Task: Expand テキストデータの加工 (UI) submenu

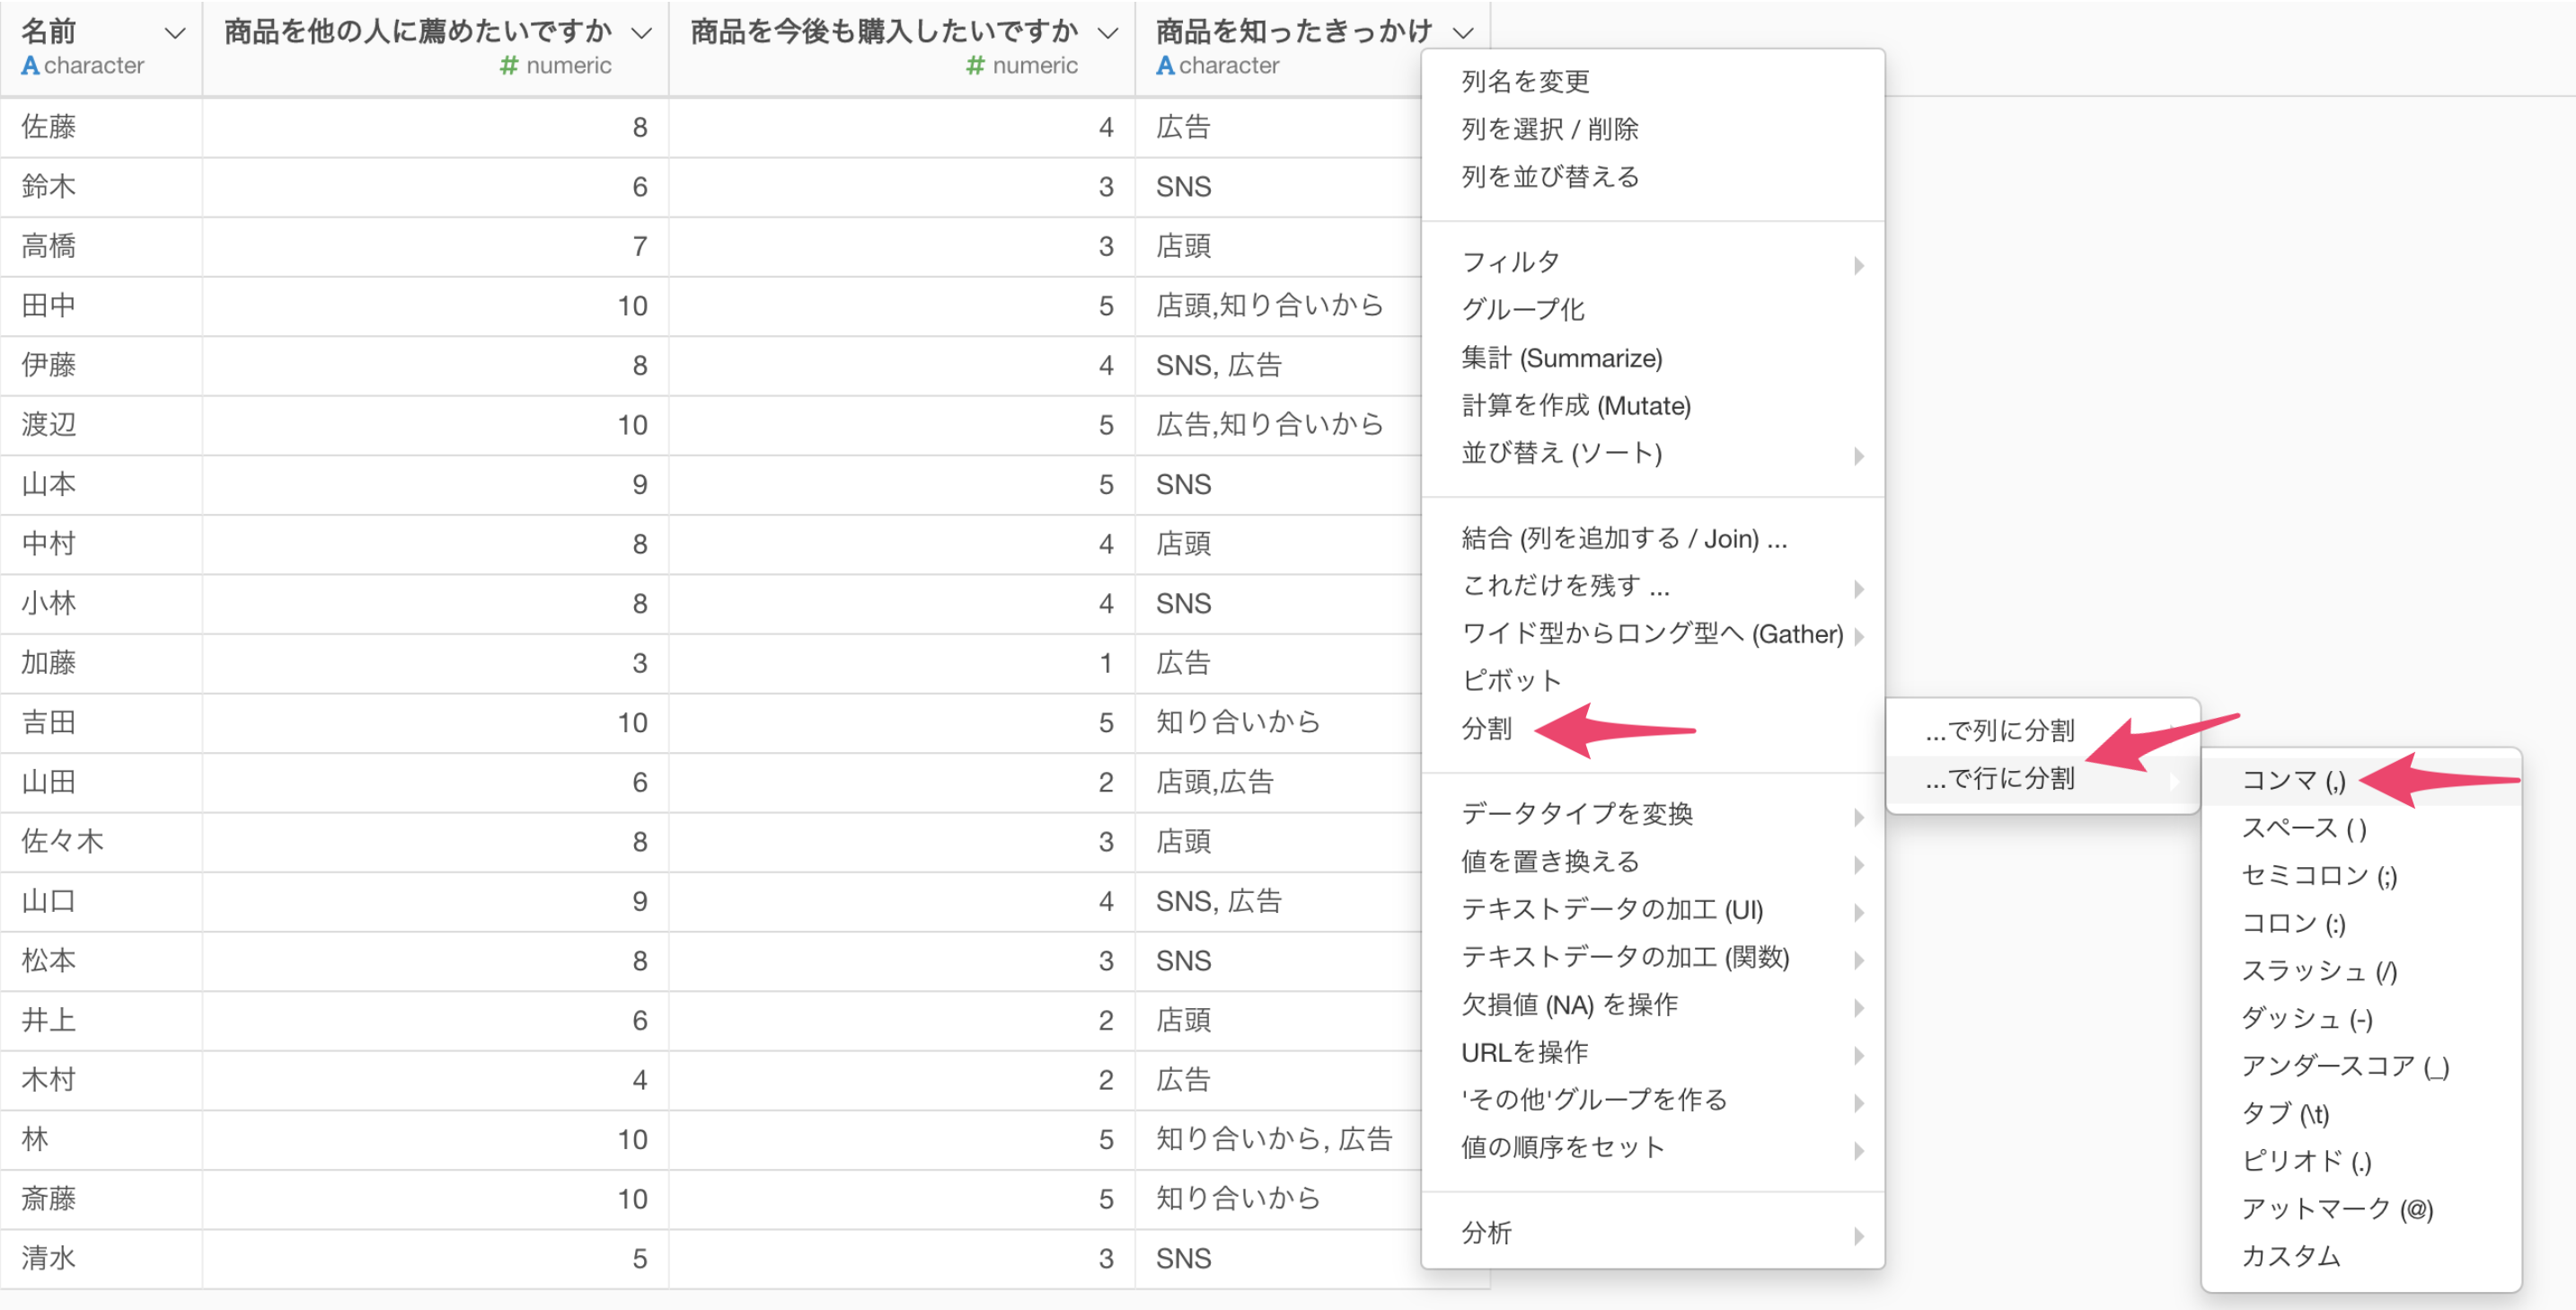Action: (1653, 910)
